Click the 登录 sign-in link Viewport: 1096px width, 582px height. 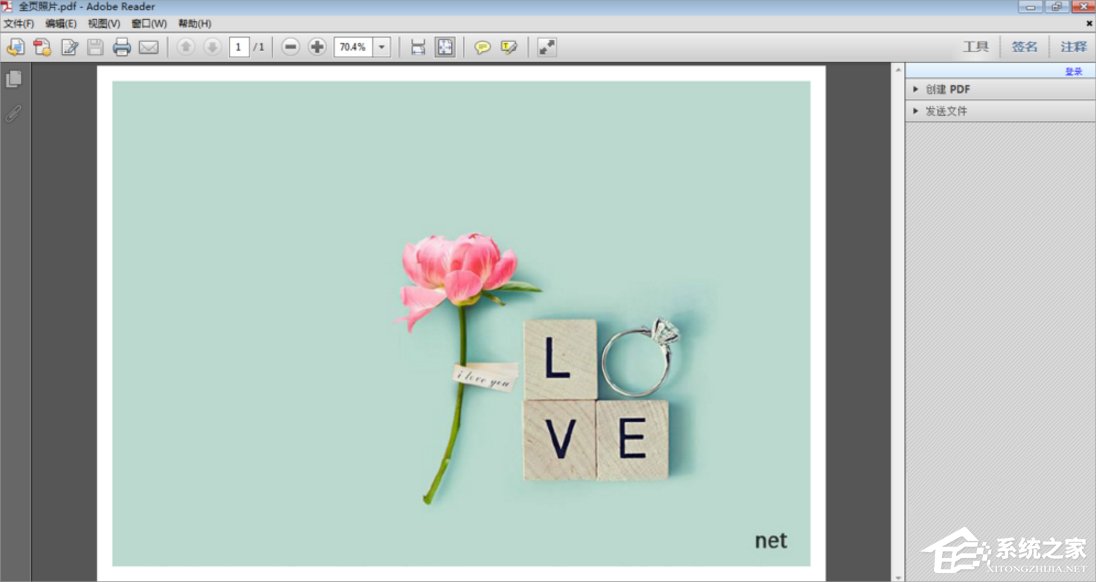(1073, 71)
